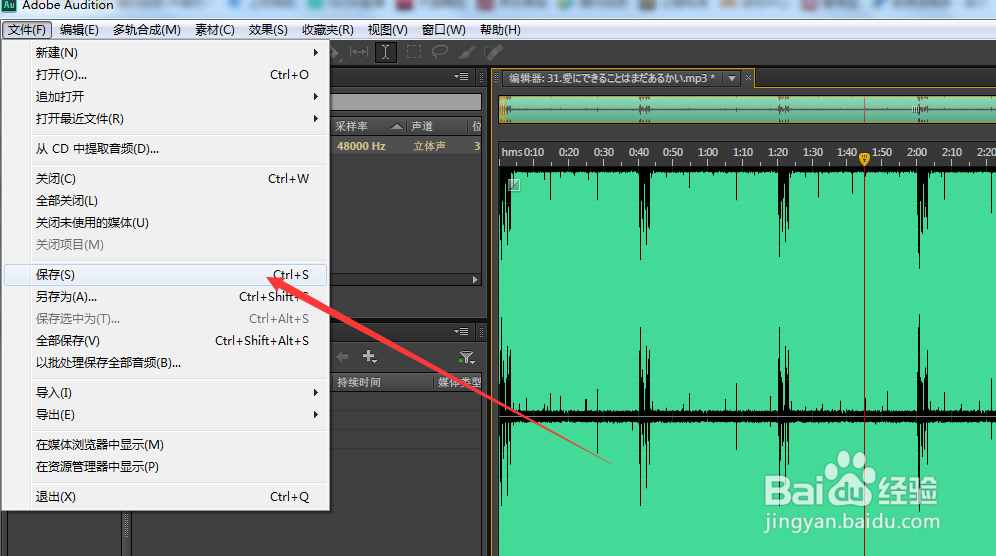The width and height of the screenshot is (996, 556).
Task: Choose 全部保存(V) menu entry
Action: click(165, 341)
